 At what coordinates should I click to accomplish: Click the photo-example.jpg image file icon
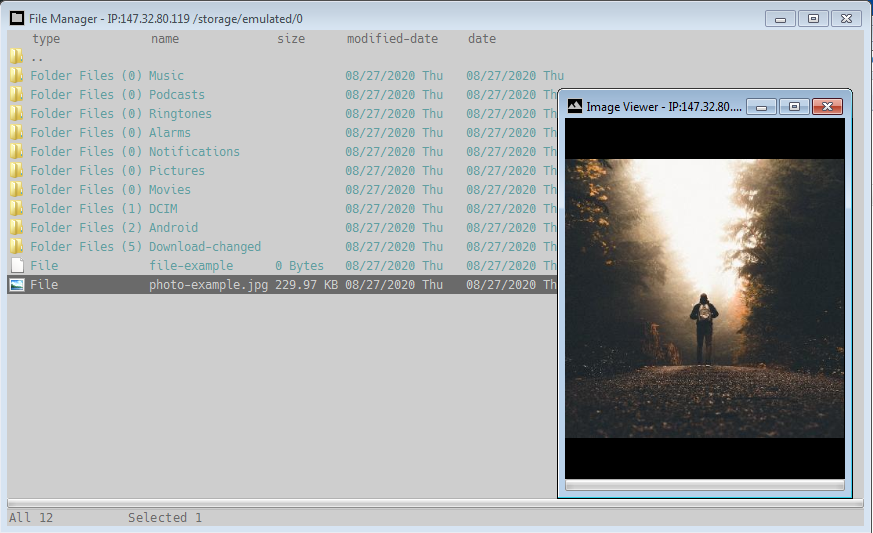(17, 285)
